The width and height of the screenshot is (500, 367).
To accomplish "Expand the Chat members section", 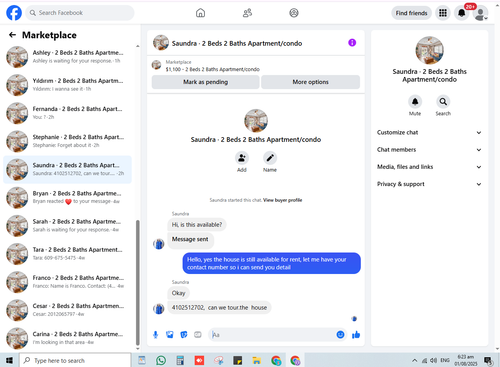I will [x=429, y=150].
